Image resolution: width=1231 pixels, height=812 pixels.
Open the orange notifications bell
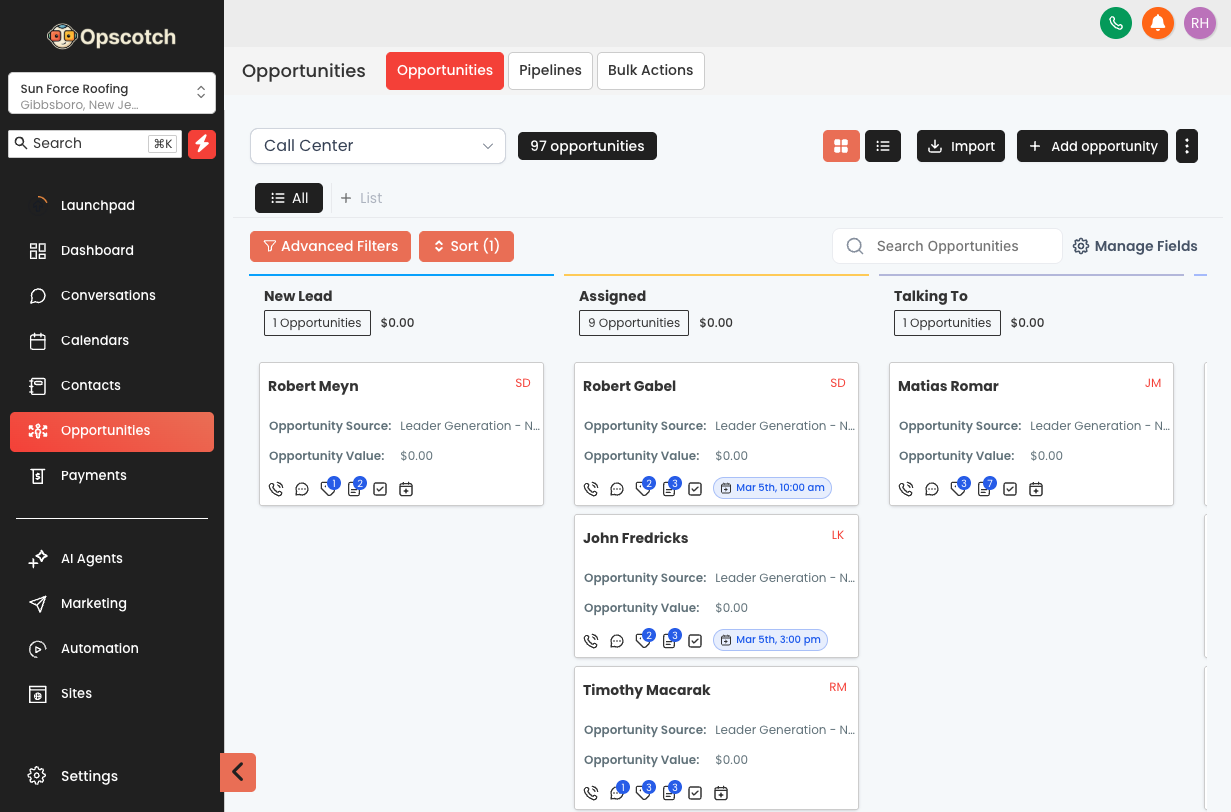pos(1157,23)
